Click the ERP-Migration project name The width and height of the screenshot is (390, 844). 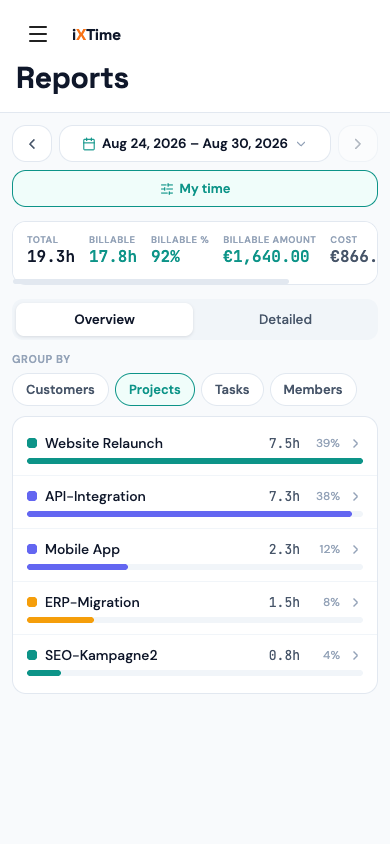click(92, 602)
